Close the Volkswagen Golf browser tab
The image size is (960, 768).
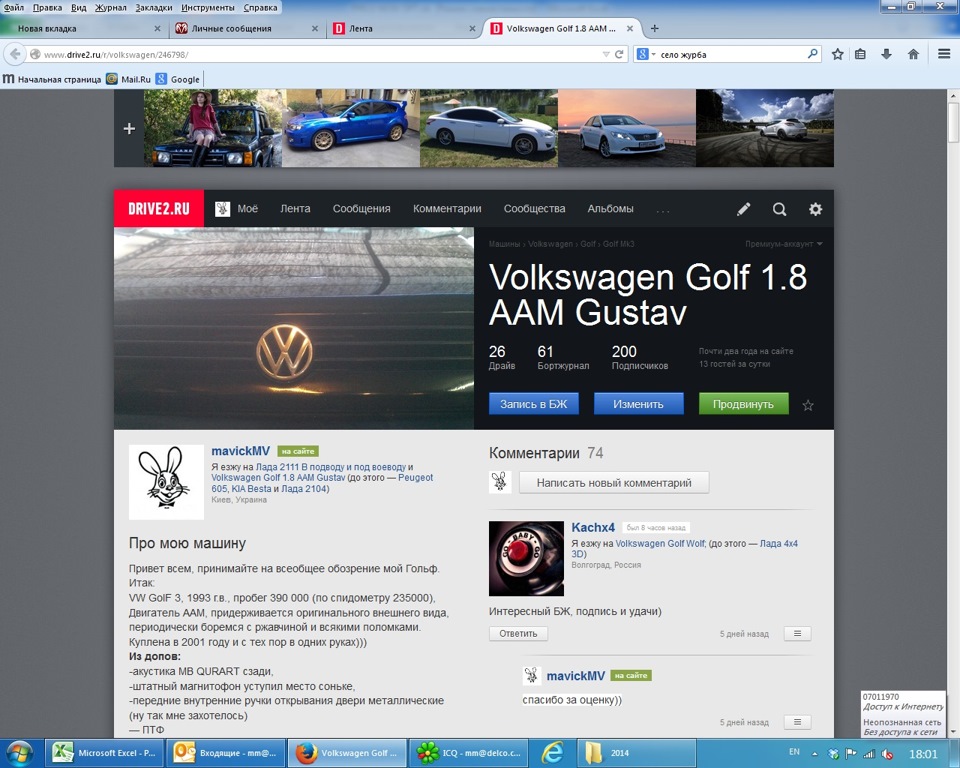point(629,28)
